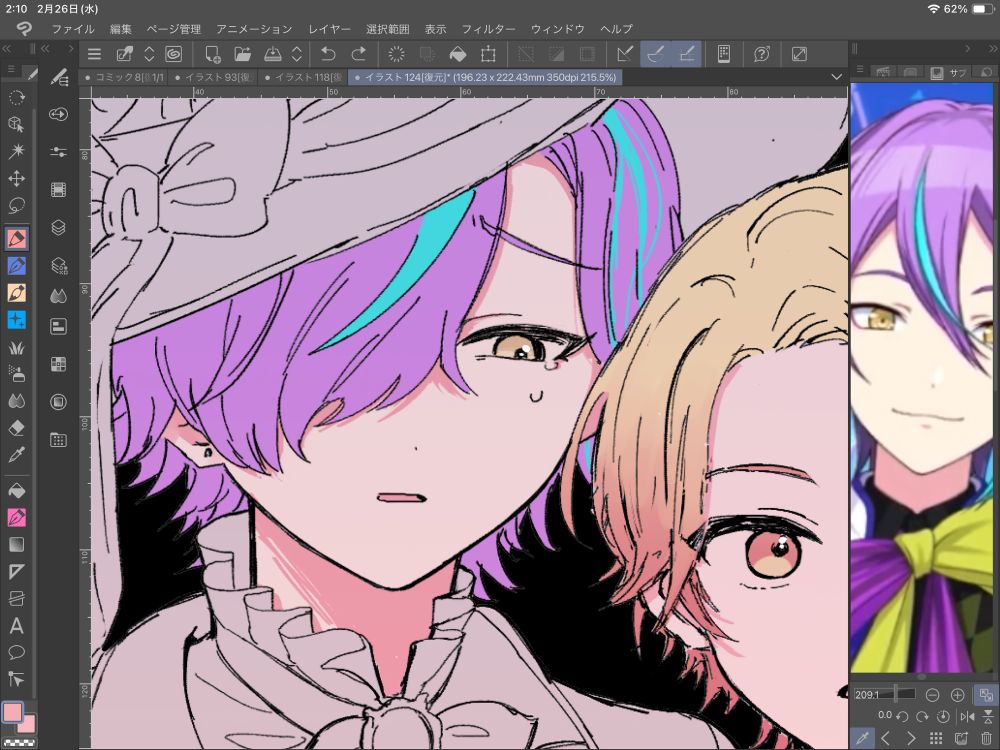This screenshot has height=750, width=1000.
Task: Open the Layer Property palette icon
Action: (59, 265)
